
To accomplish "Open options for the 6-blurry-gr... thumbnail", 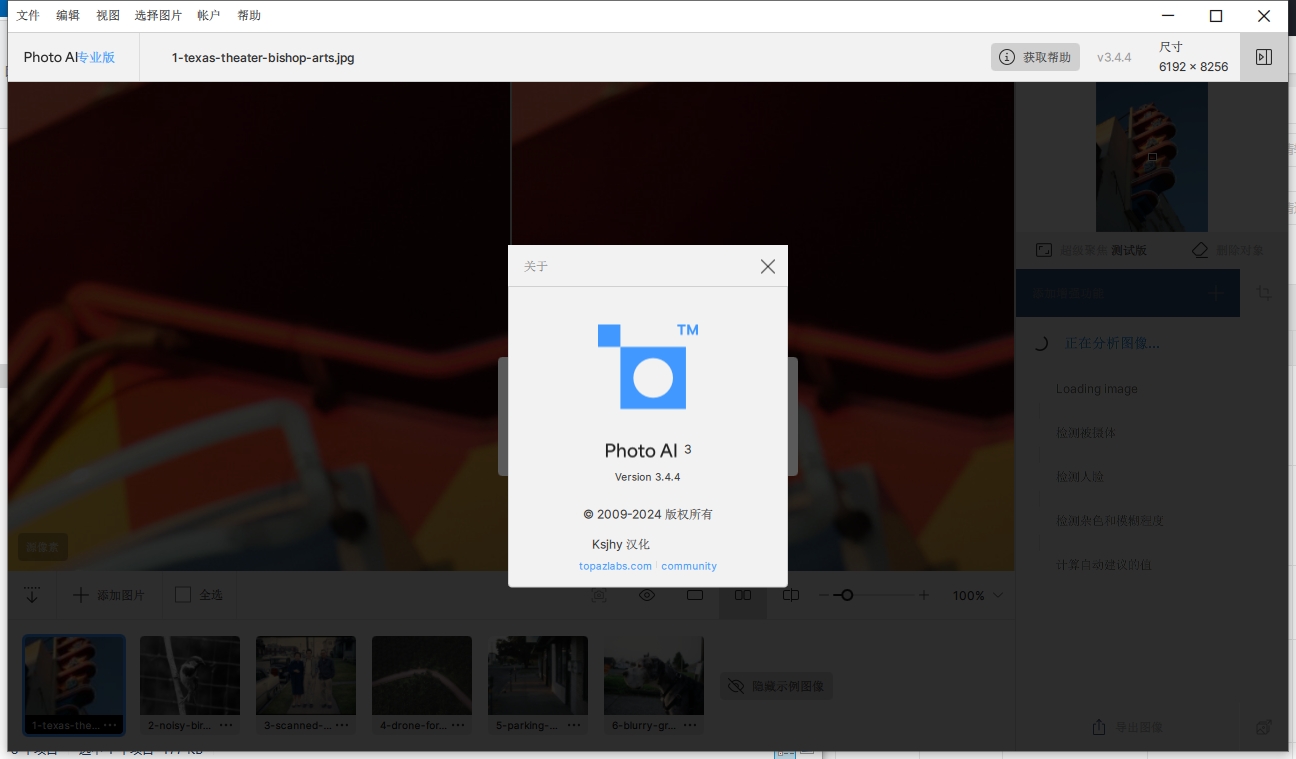I will (690, 725).
